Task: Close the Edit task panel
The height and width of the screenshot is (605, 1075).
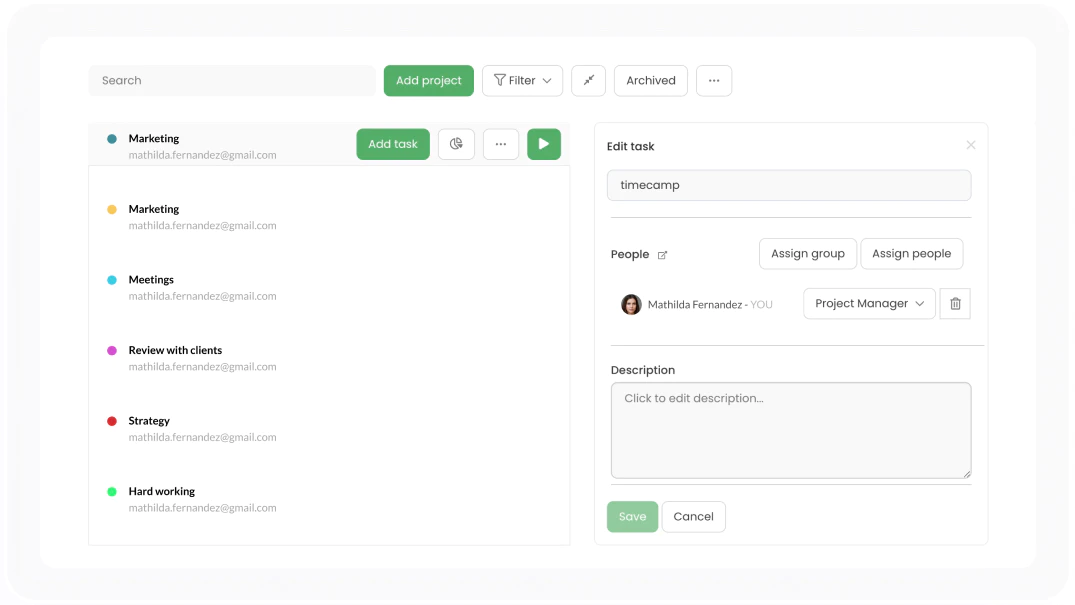Action: [x=970, y=145]
